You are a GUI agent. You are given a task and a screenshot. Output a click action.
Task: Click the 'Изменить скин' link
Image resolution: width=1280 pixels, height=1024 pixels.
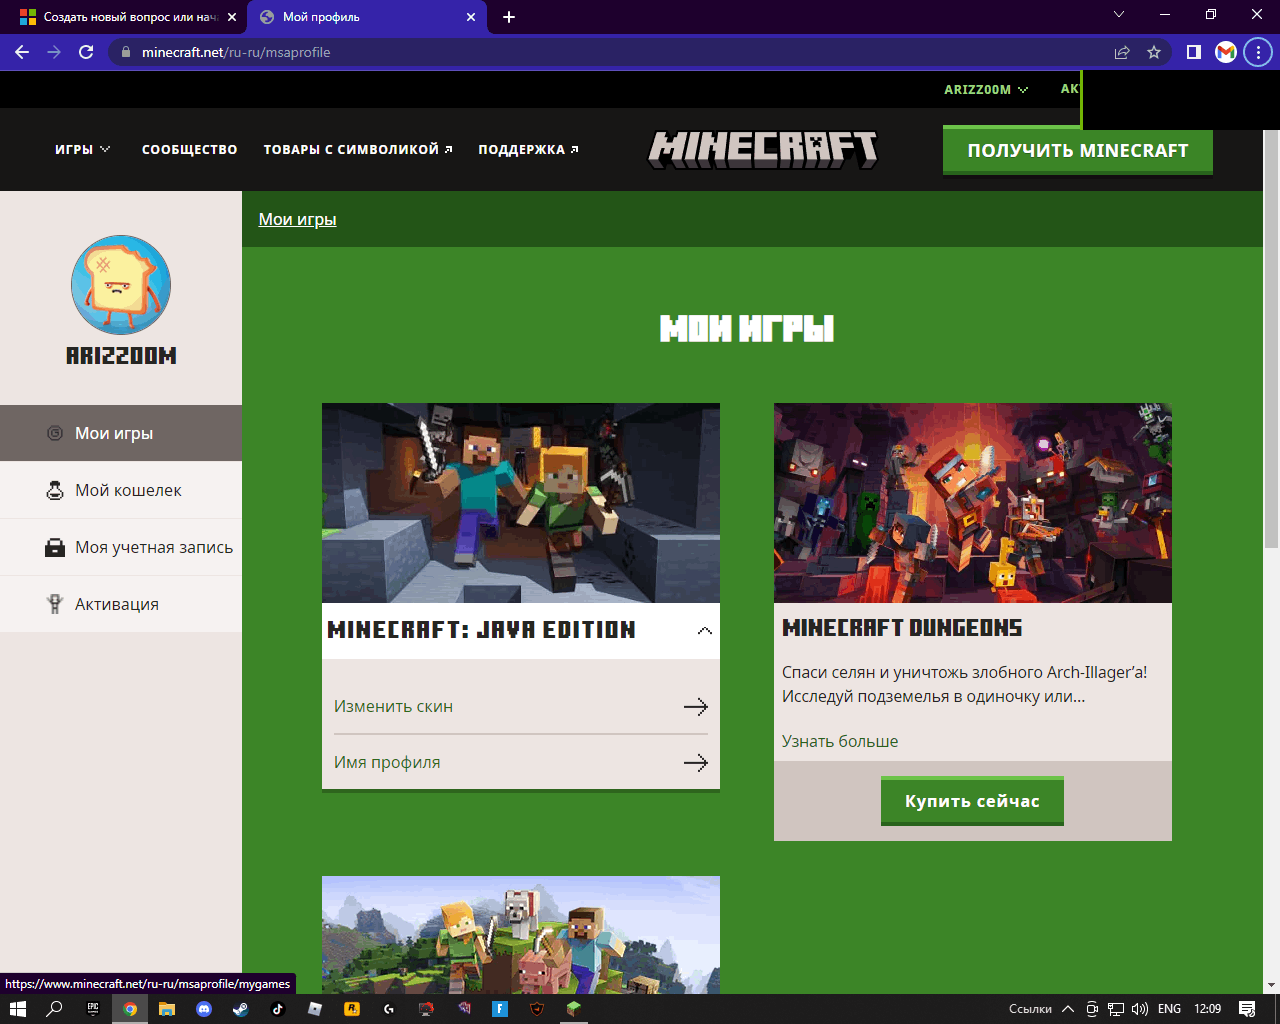pos(393,706)
